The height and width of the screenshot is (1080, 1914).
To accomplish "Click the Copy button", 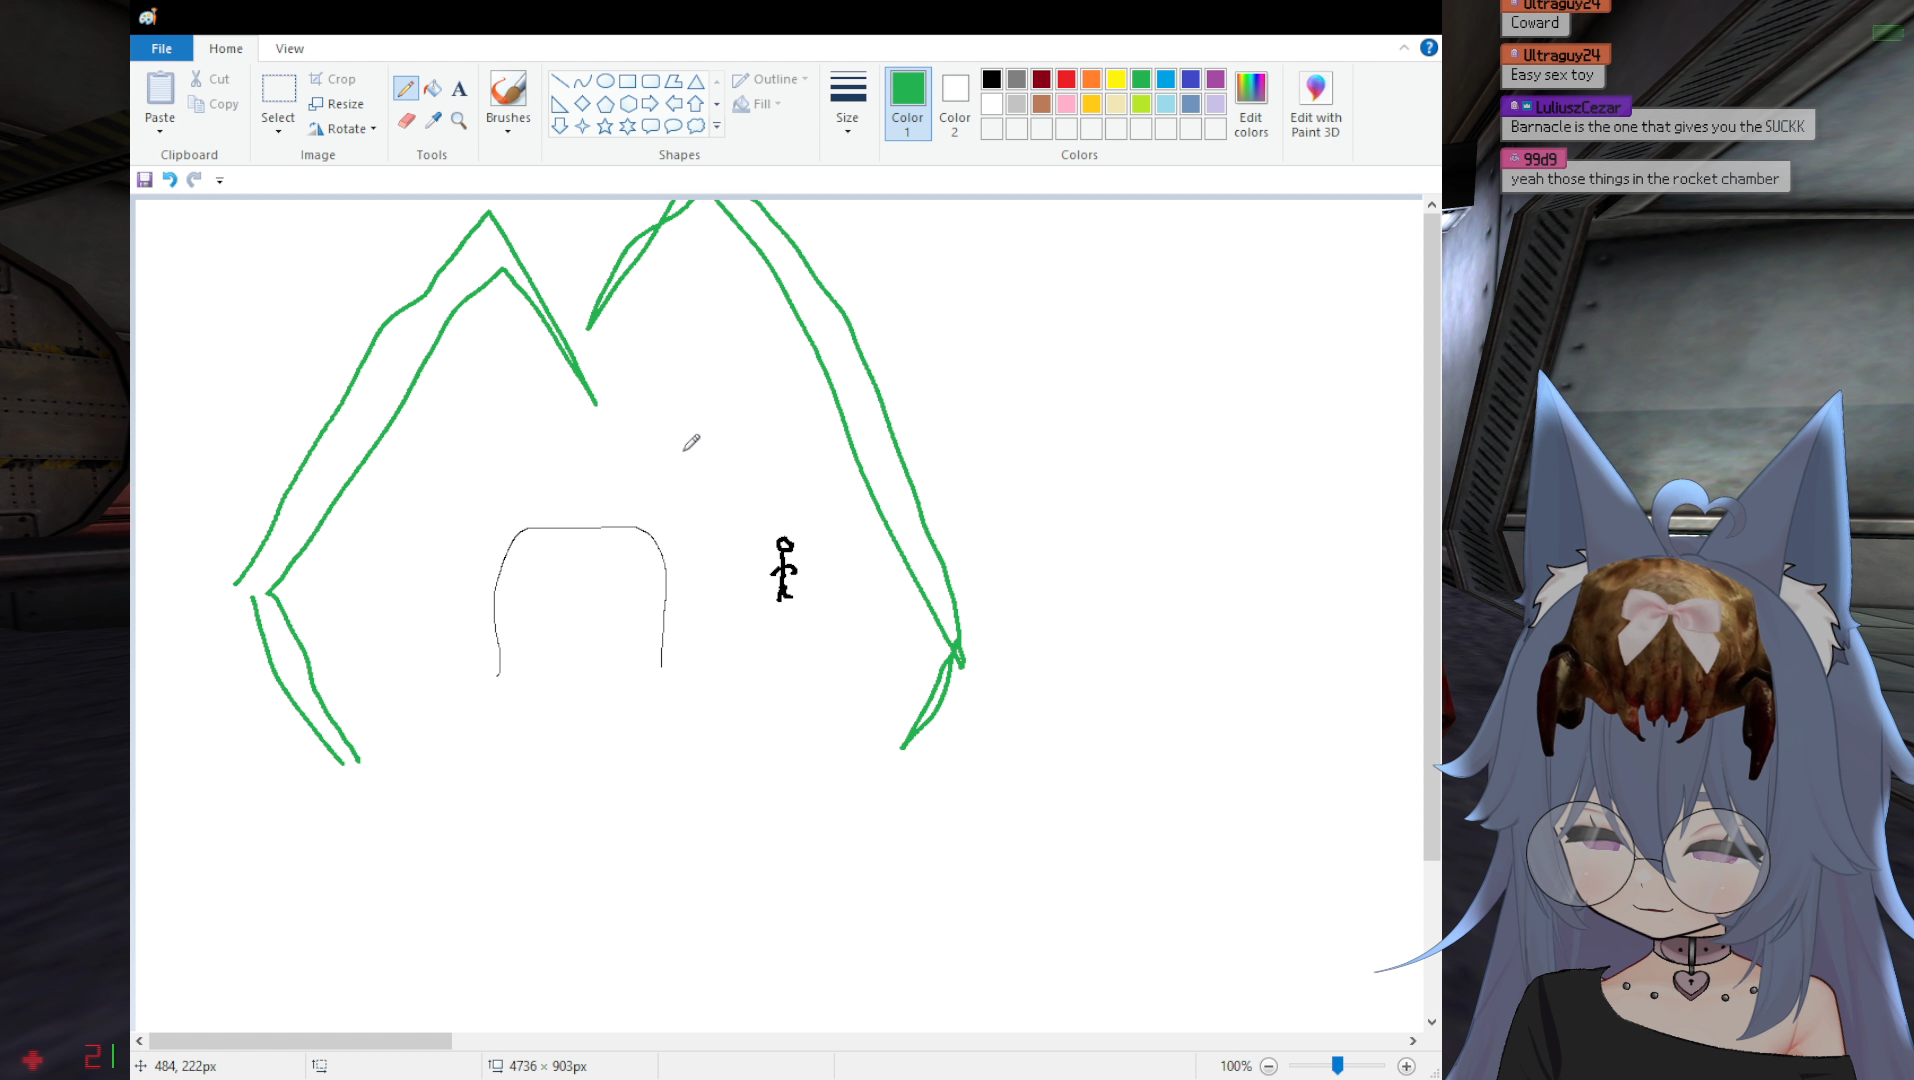I will (214, 104).
